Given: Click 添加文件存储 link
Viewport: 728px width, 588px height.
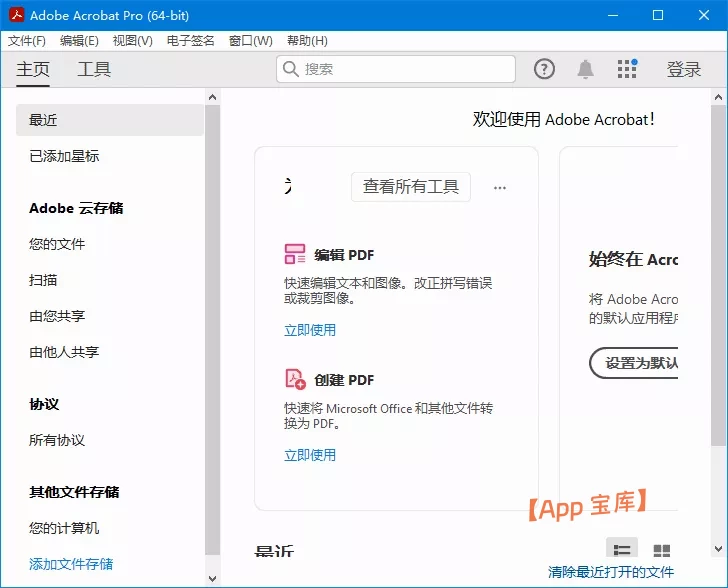Looking at the screenshot, I should (71, 564).
